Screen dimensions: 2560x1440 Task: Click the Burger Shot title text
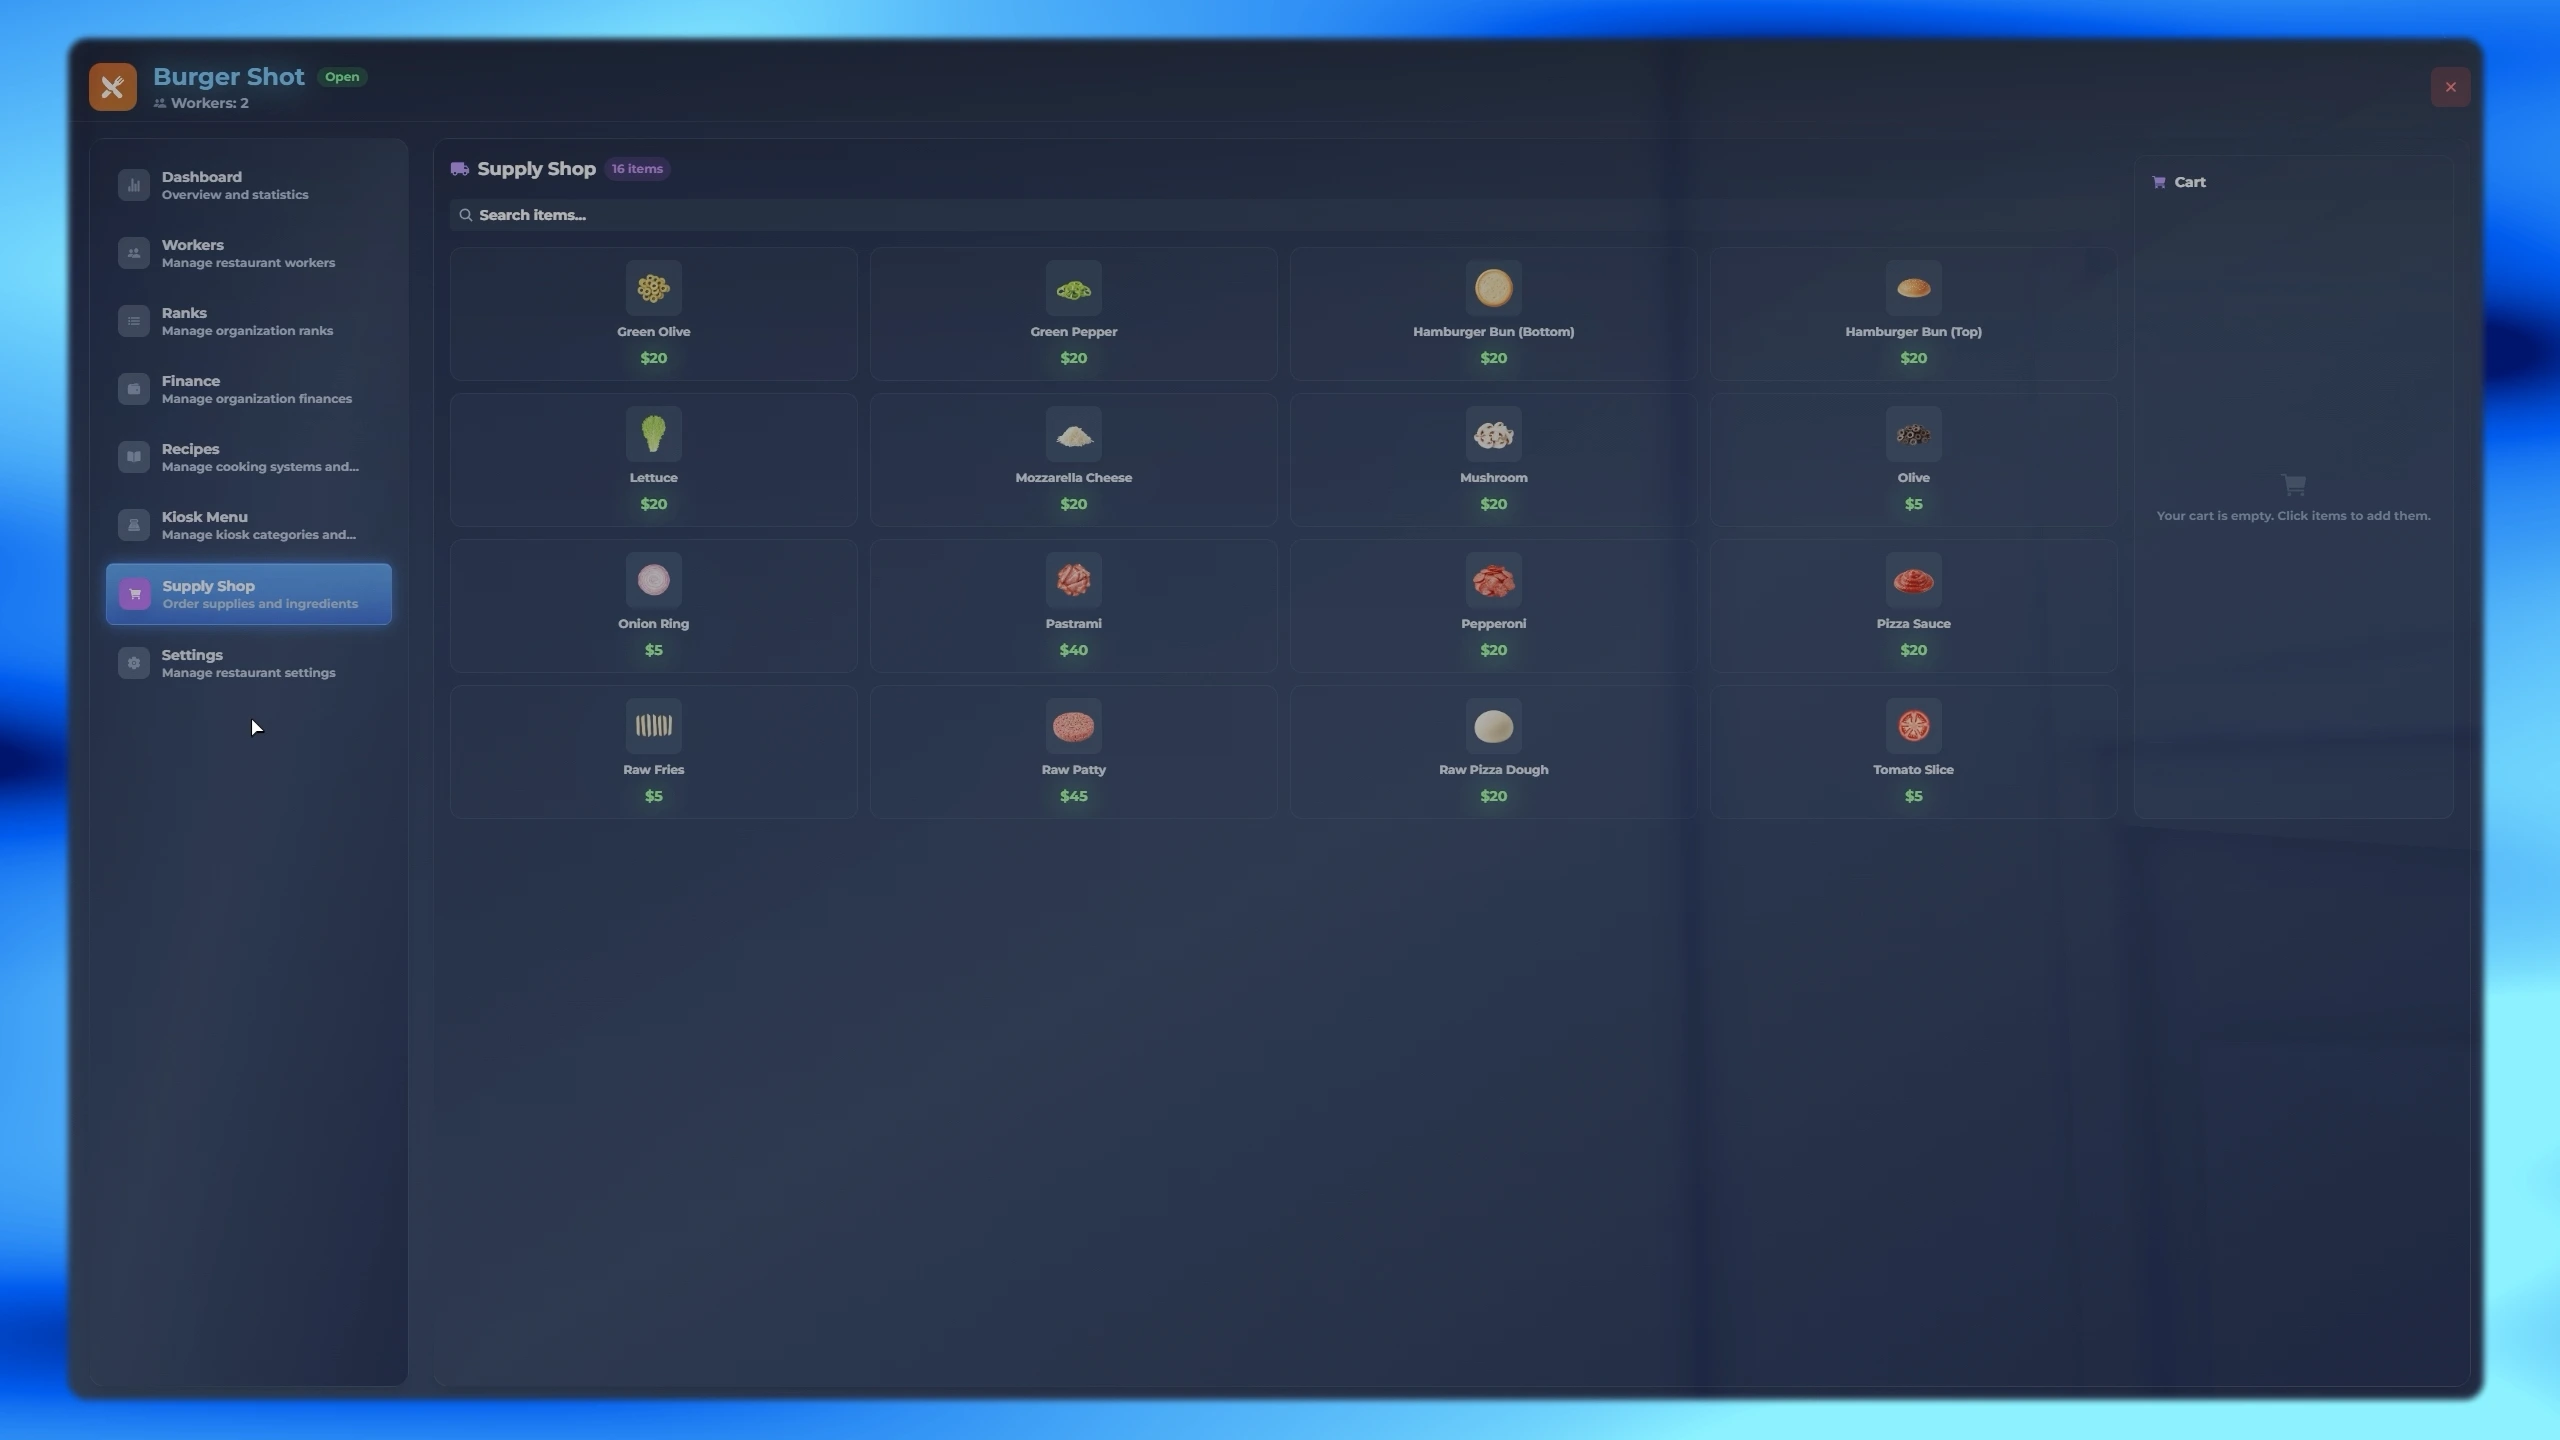pyautogui.click(x=228, y=77)
